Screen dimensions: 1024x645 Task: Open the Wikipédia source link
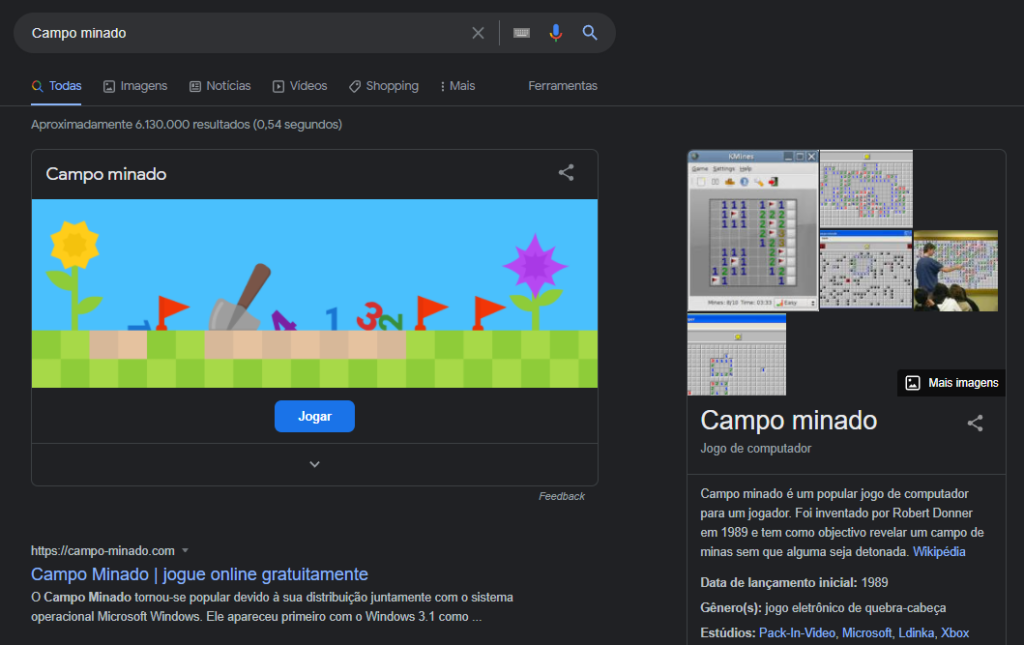point(939,552)
